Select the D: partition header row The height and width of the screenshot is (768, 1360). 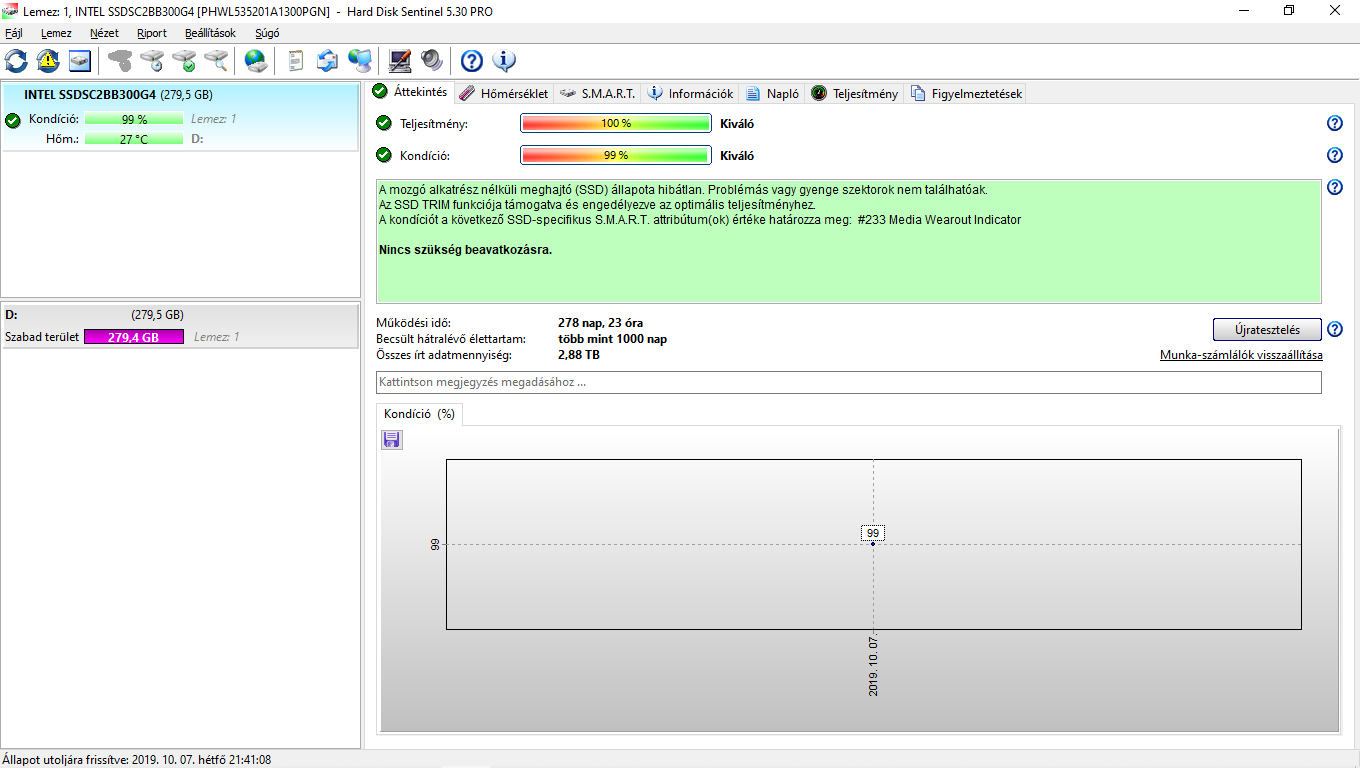point(180,314)
